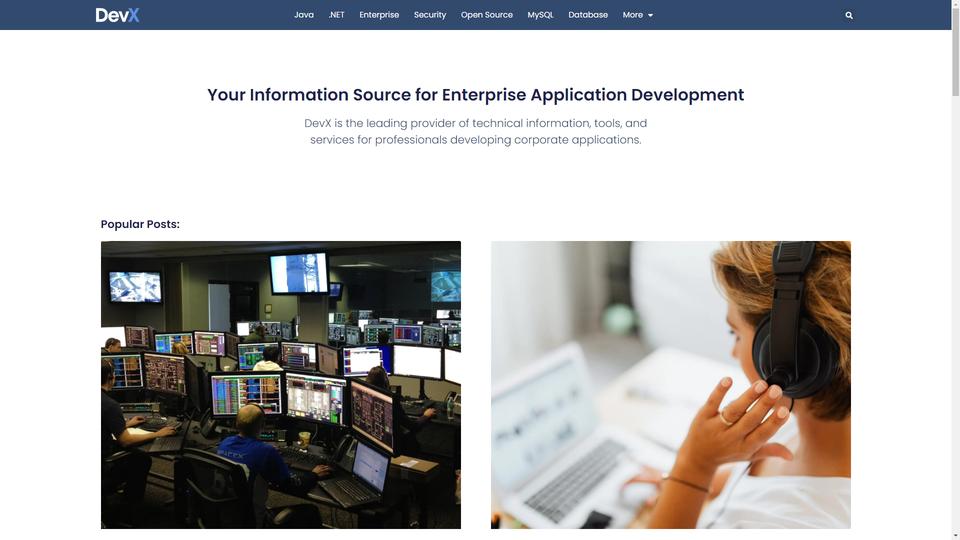Click the DevX logo
Viewport: 960px width, 540px height.
pos(117,15)
